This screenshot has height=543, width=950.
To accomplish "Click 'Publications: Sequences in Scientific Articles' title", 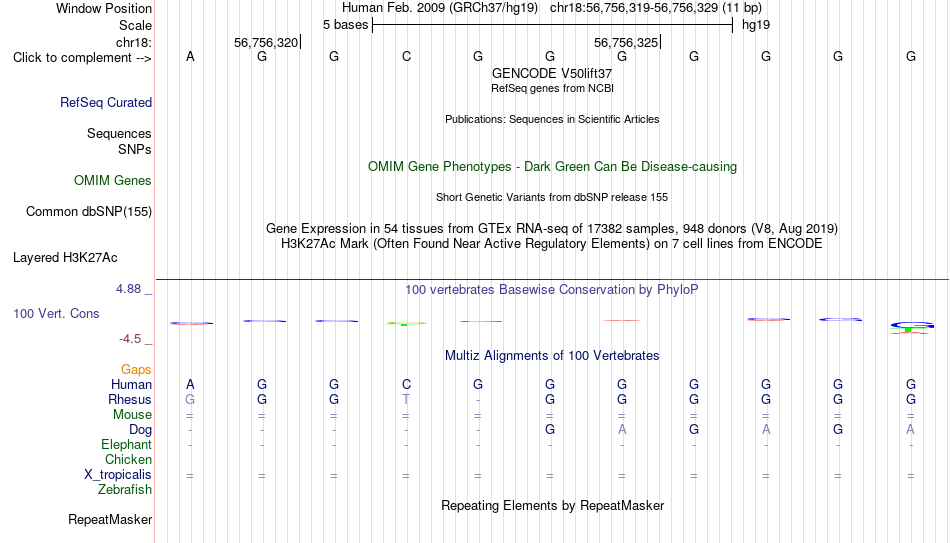I will (x=552, y=119).
